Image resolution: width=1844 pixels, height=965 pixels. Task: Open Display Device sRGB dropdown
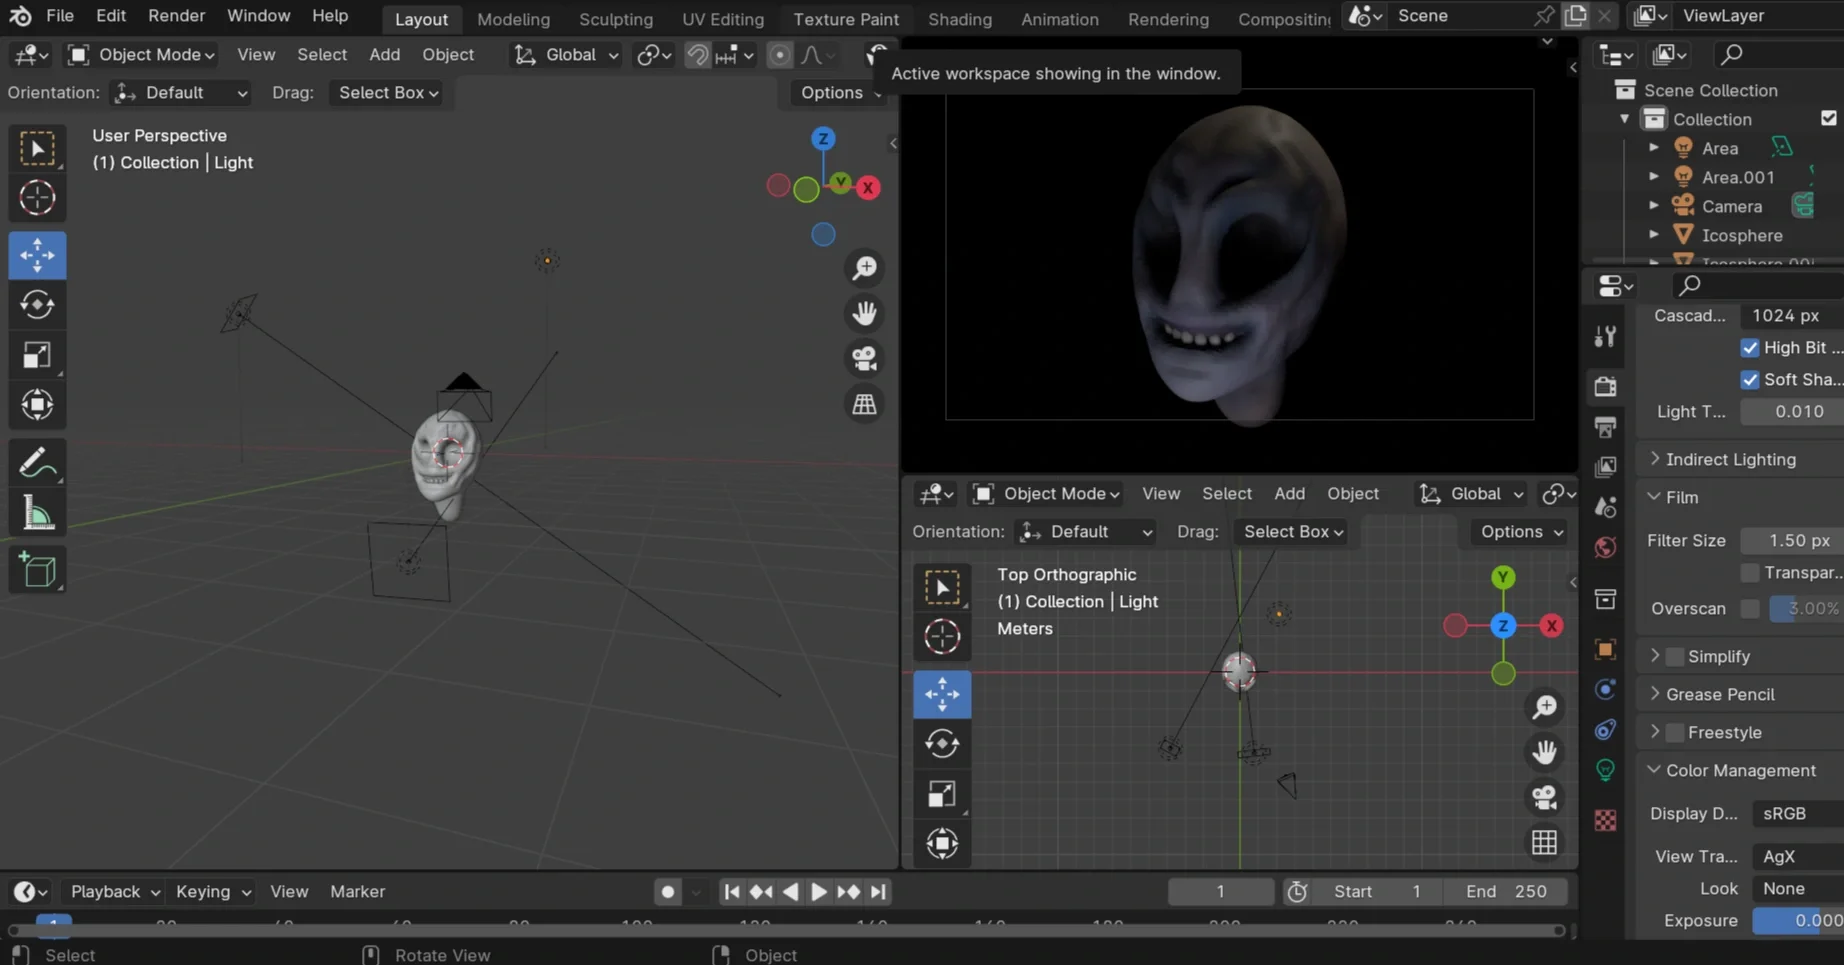click(1798, 813)
